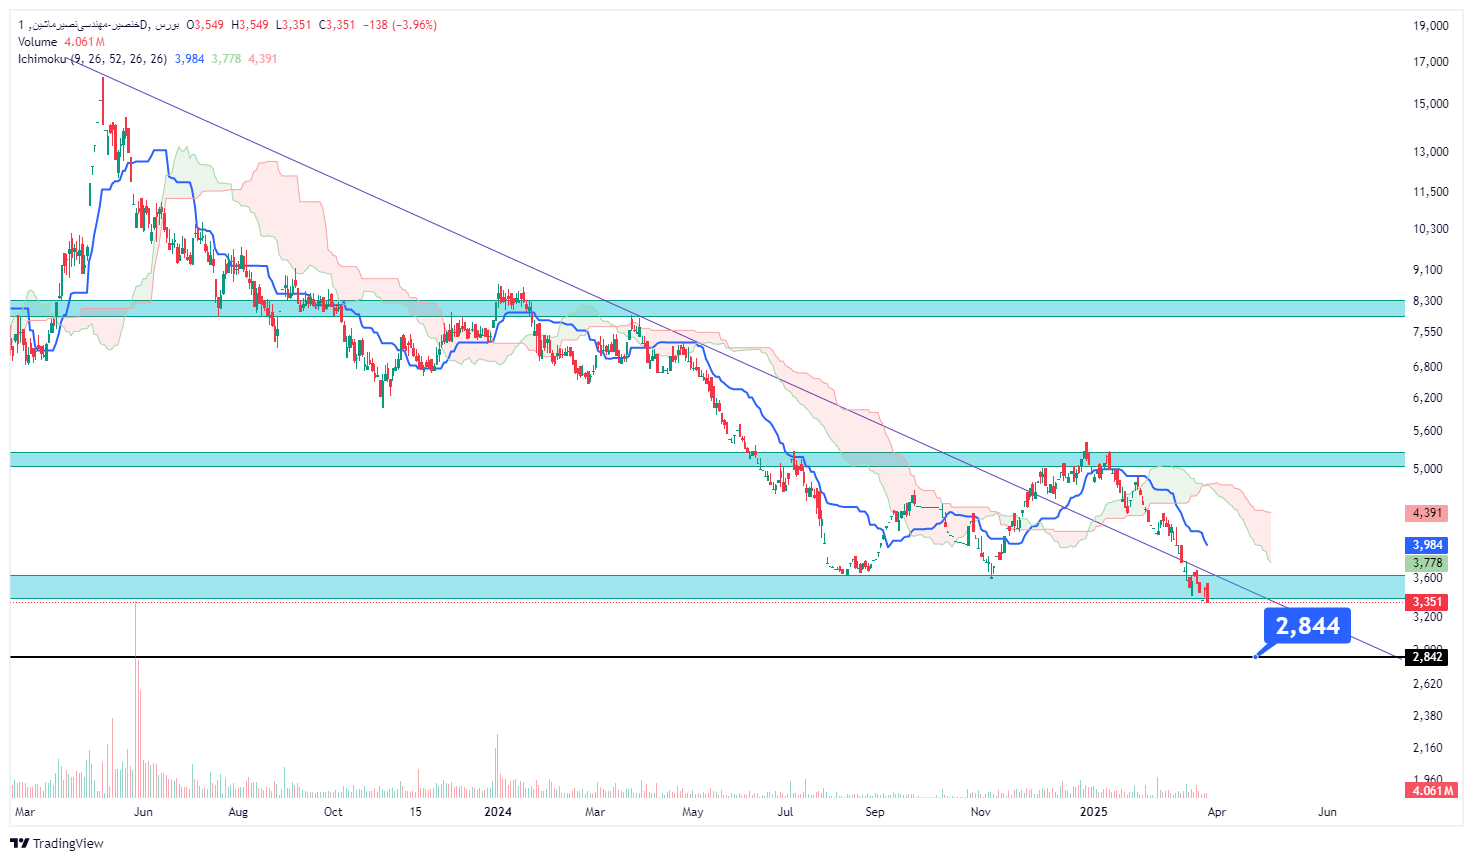Click the 2,380 price scale label
1473x861 pixels.
[1428, 716]
